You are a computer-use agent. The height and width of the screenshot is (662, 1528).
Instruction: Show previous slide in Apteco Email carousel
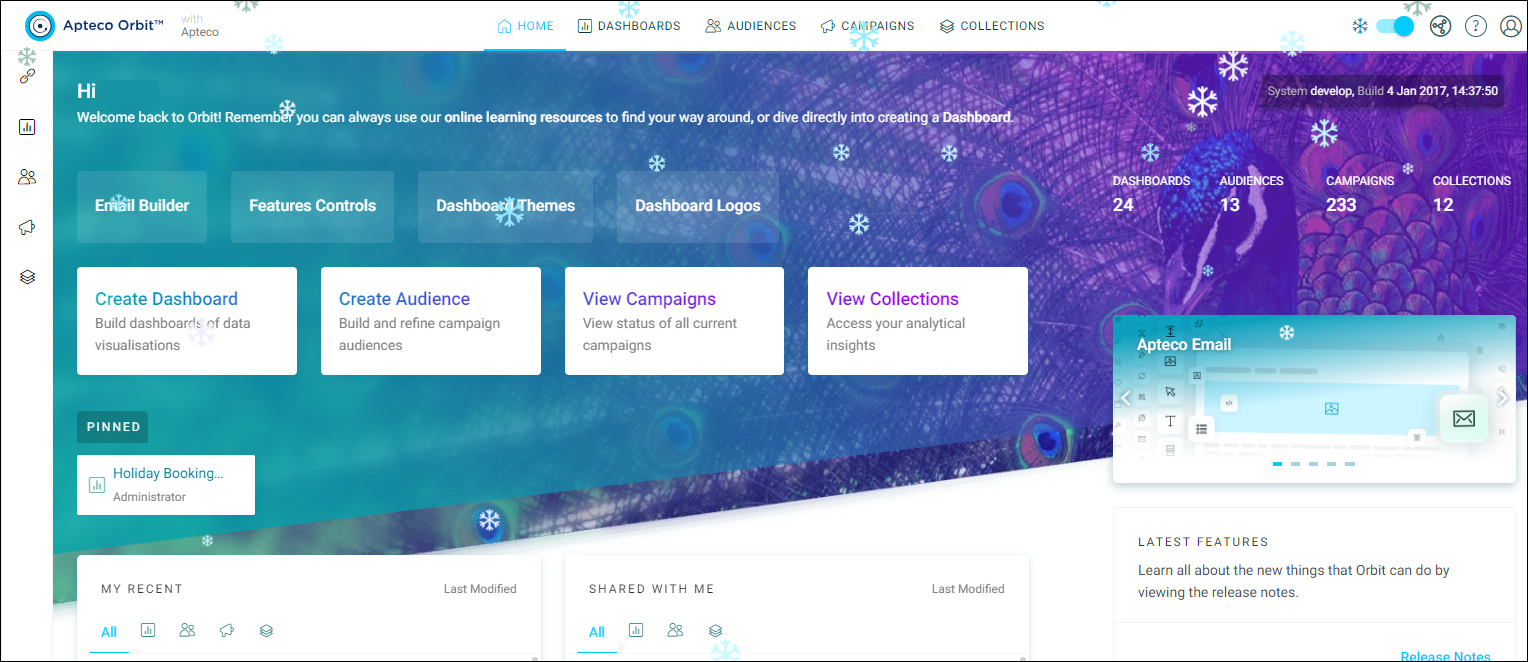point(1126,398)
